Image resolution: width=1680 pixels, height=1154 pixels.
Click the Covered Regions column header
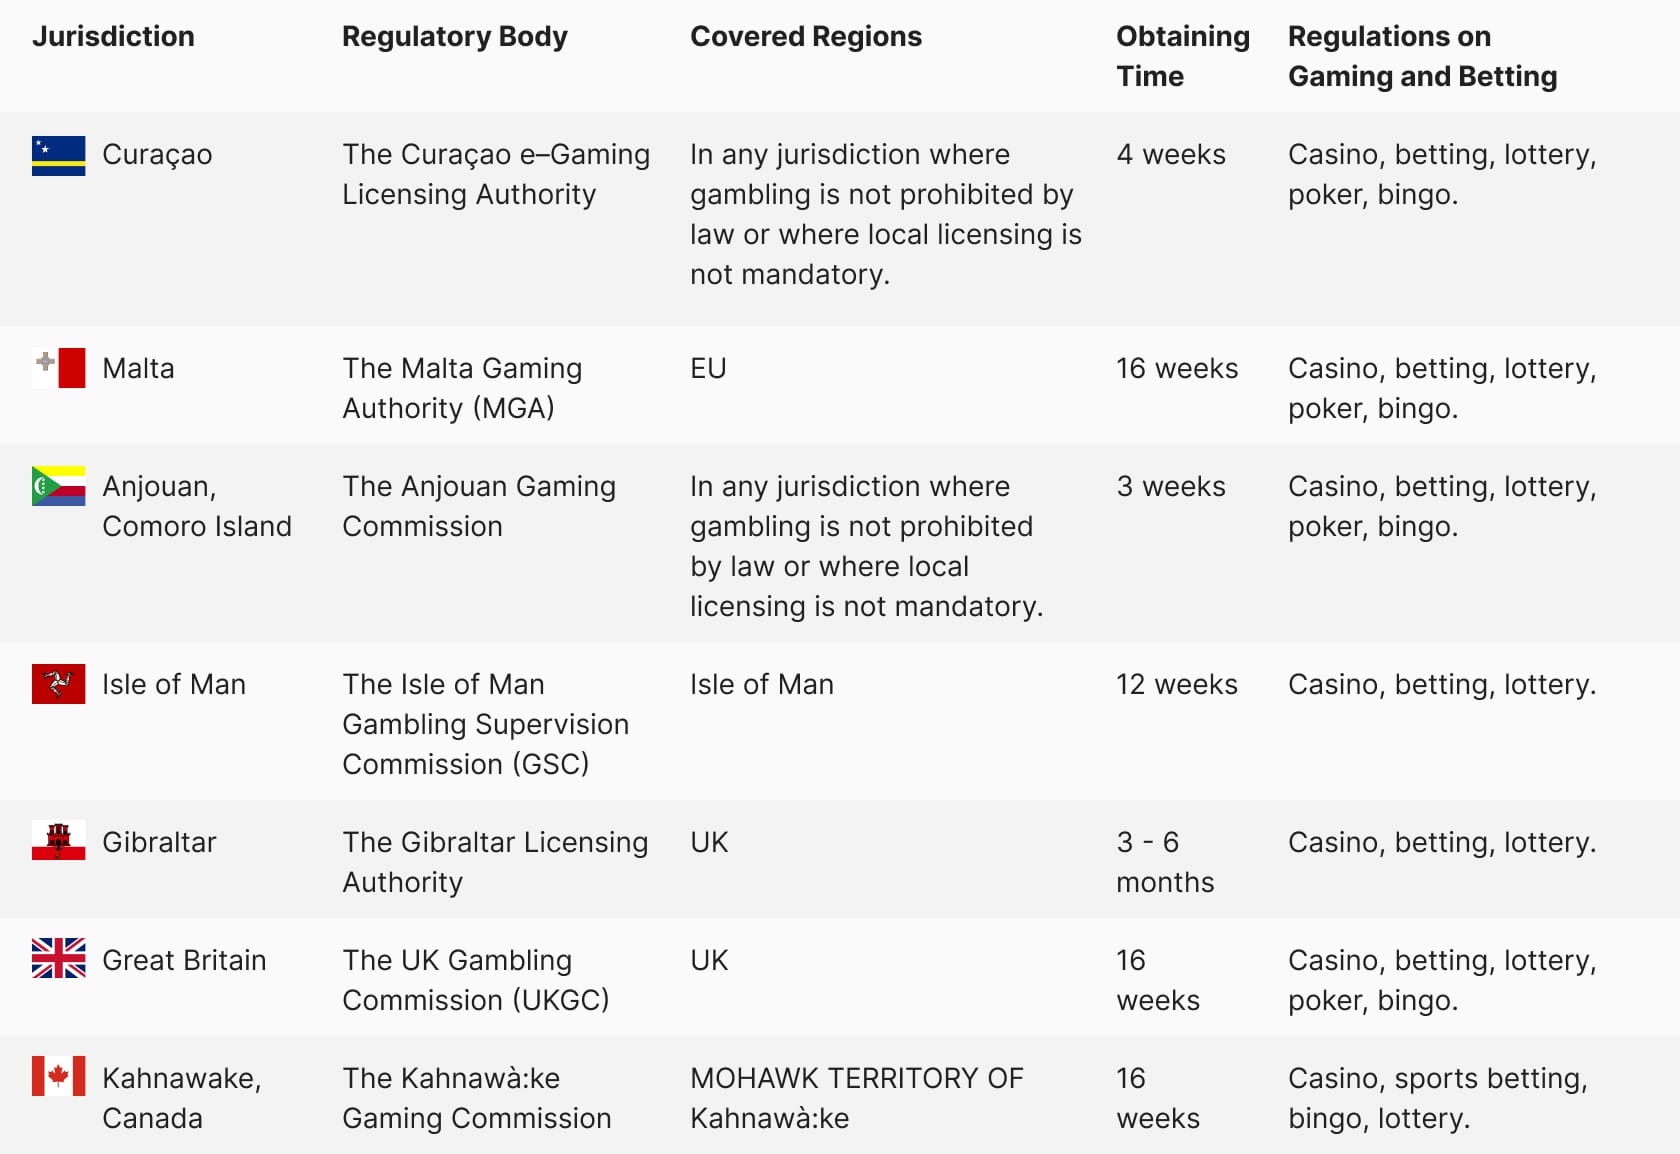click(806, 37)
